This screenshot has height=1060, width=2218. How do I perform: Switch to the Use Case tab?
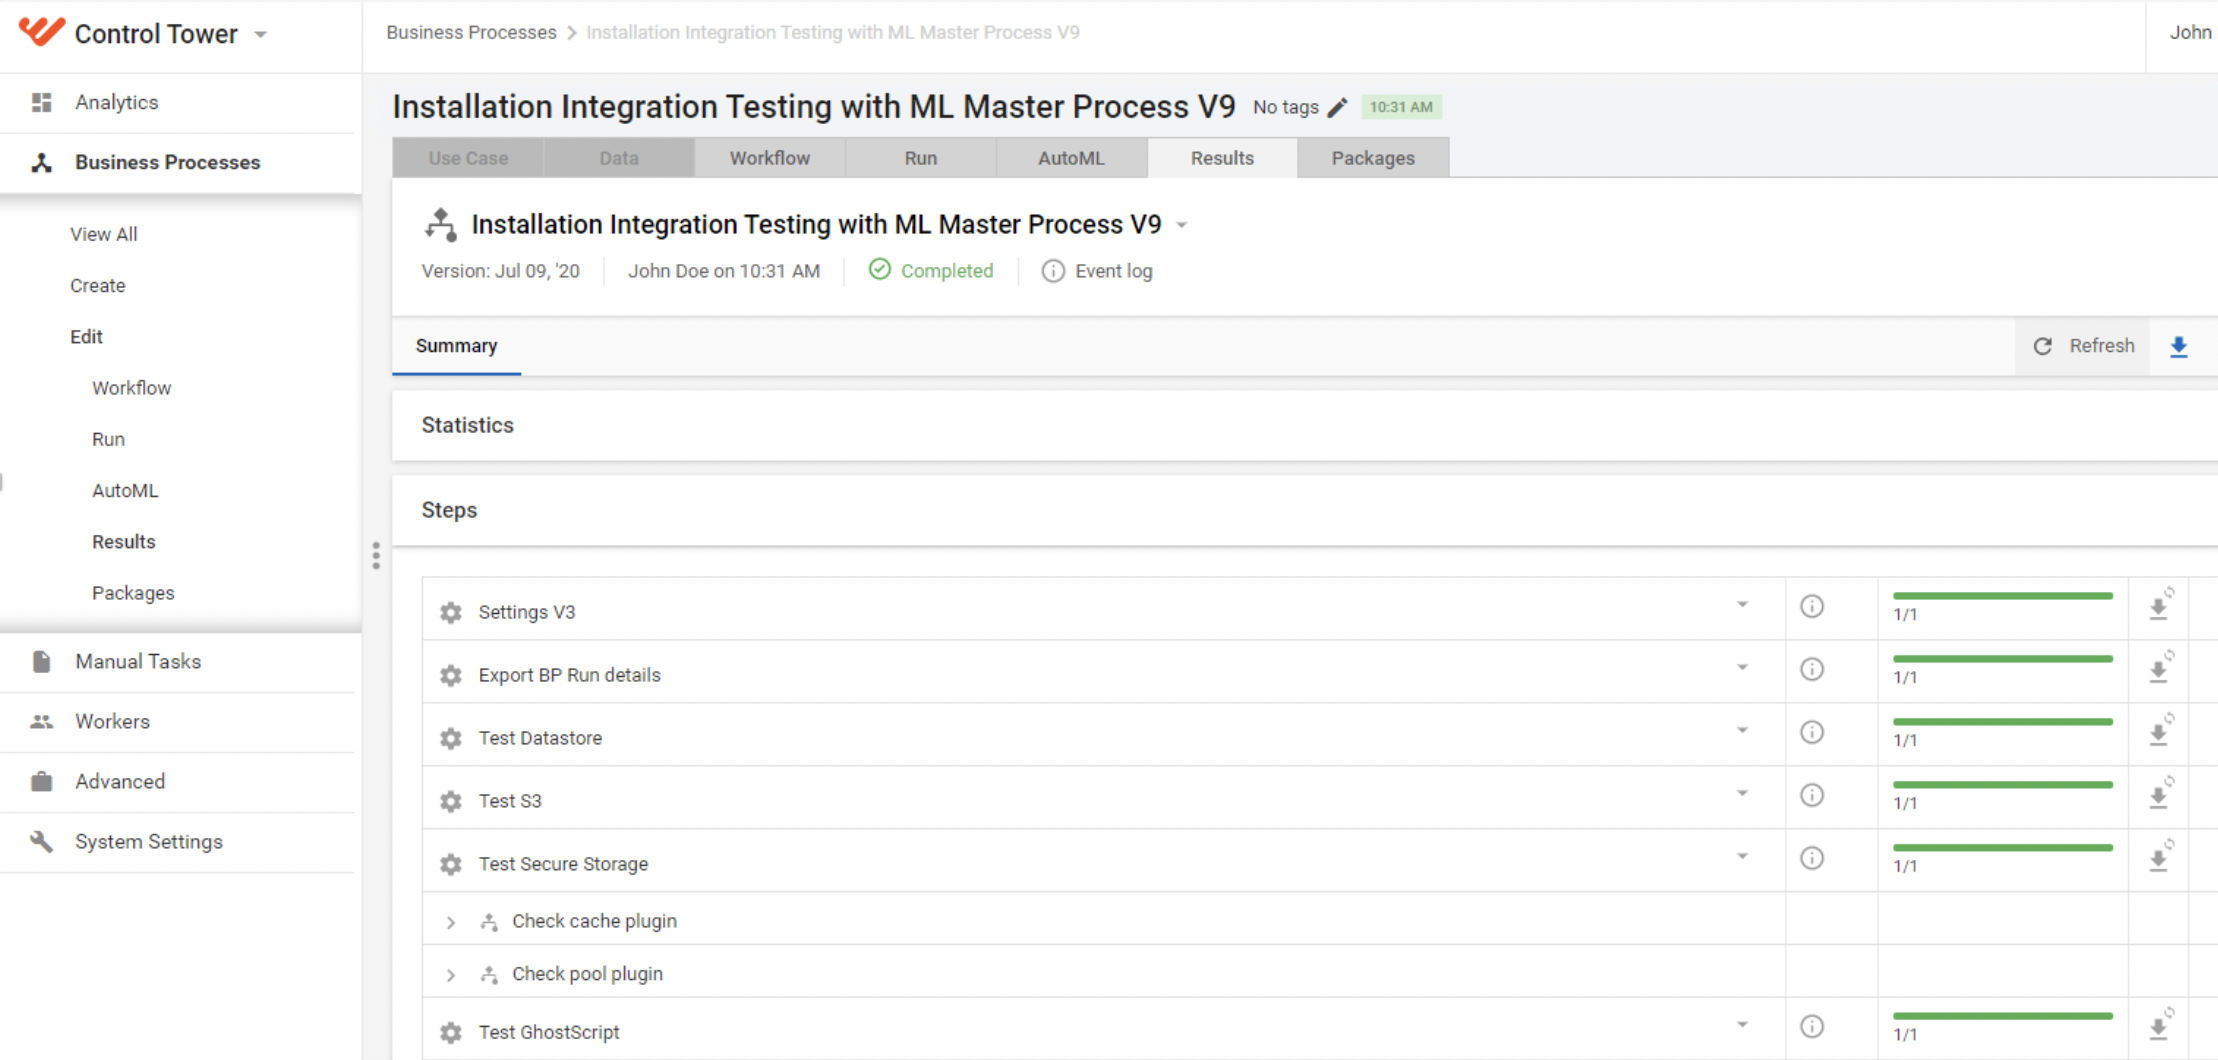tap(468, 158)
